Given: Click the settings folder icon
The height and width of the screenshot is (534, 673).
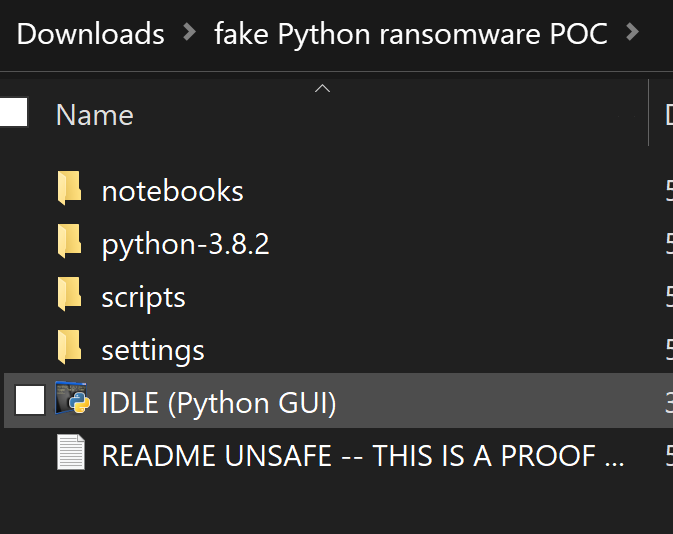Looking at the screenshot, I should (69, 349).
